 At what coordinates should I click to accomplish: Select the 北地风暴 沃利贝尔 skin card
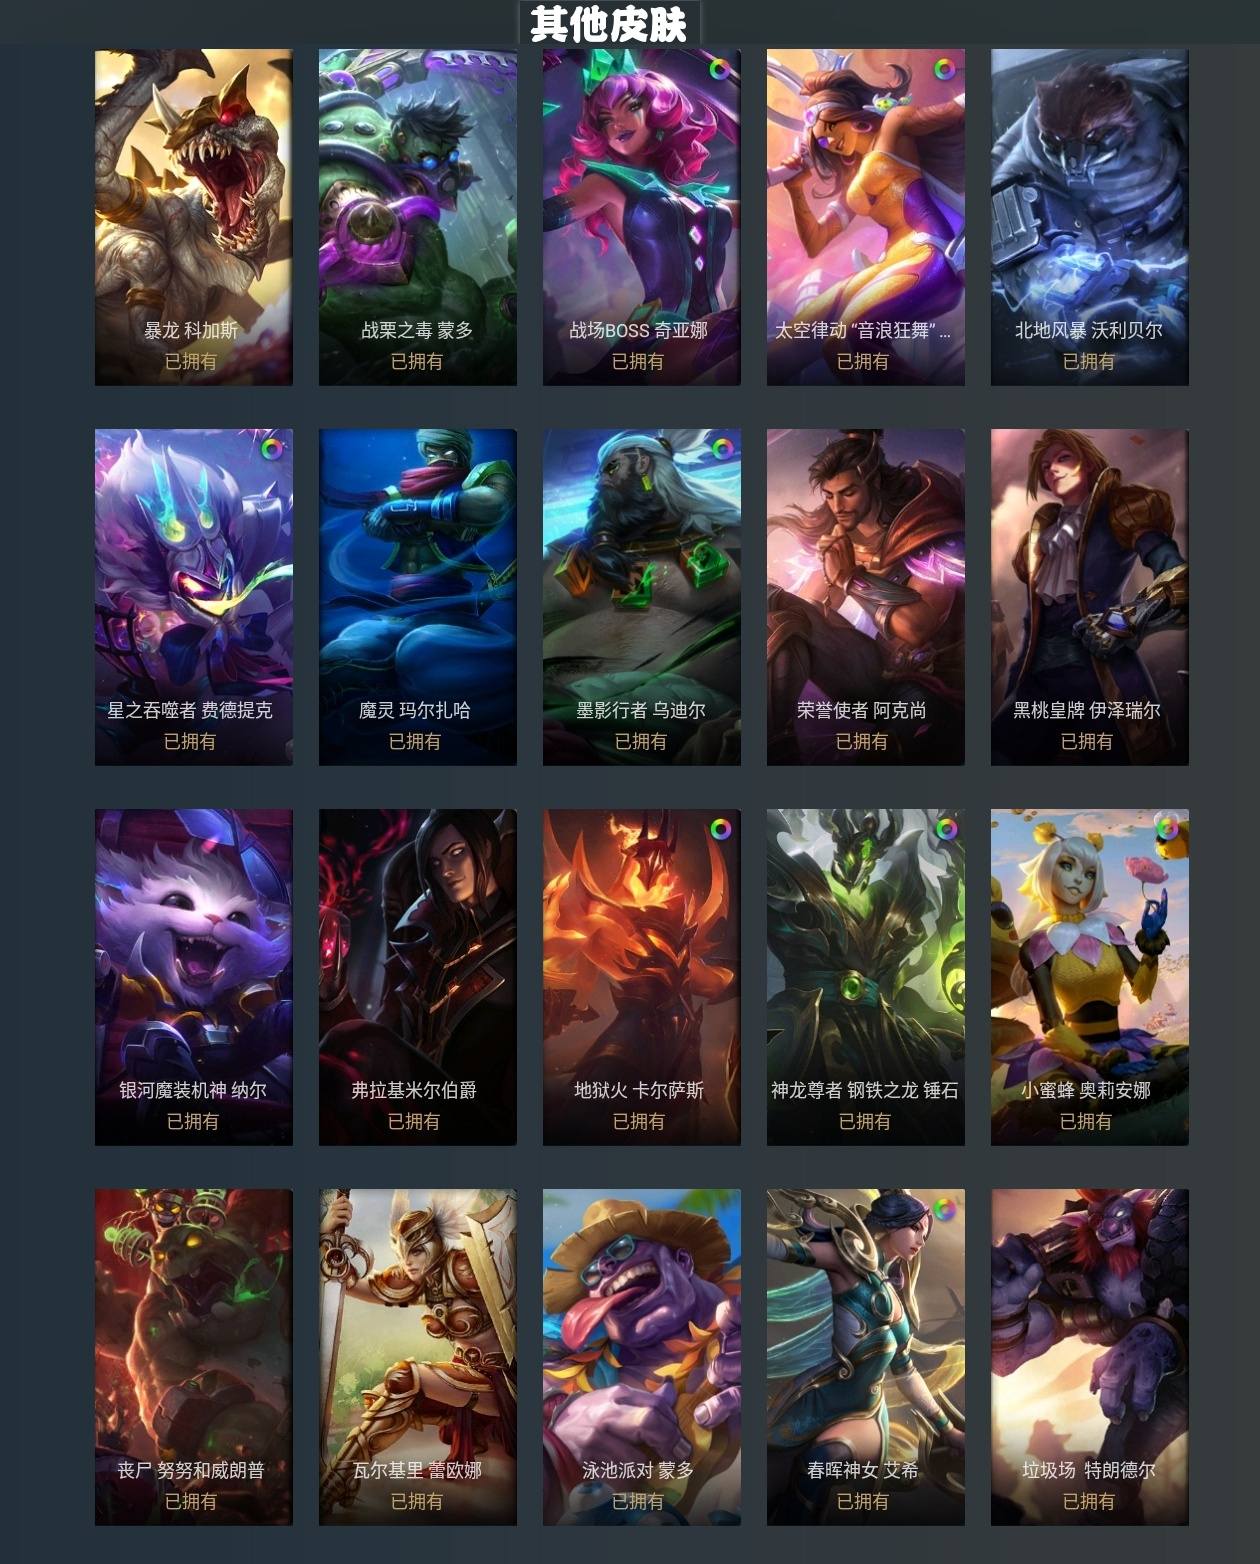pos(1090,217)
